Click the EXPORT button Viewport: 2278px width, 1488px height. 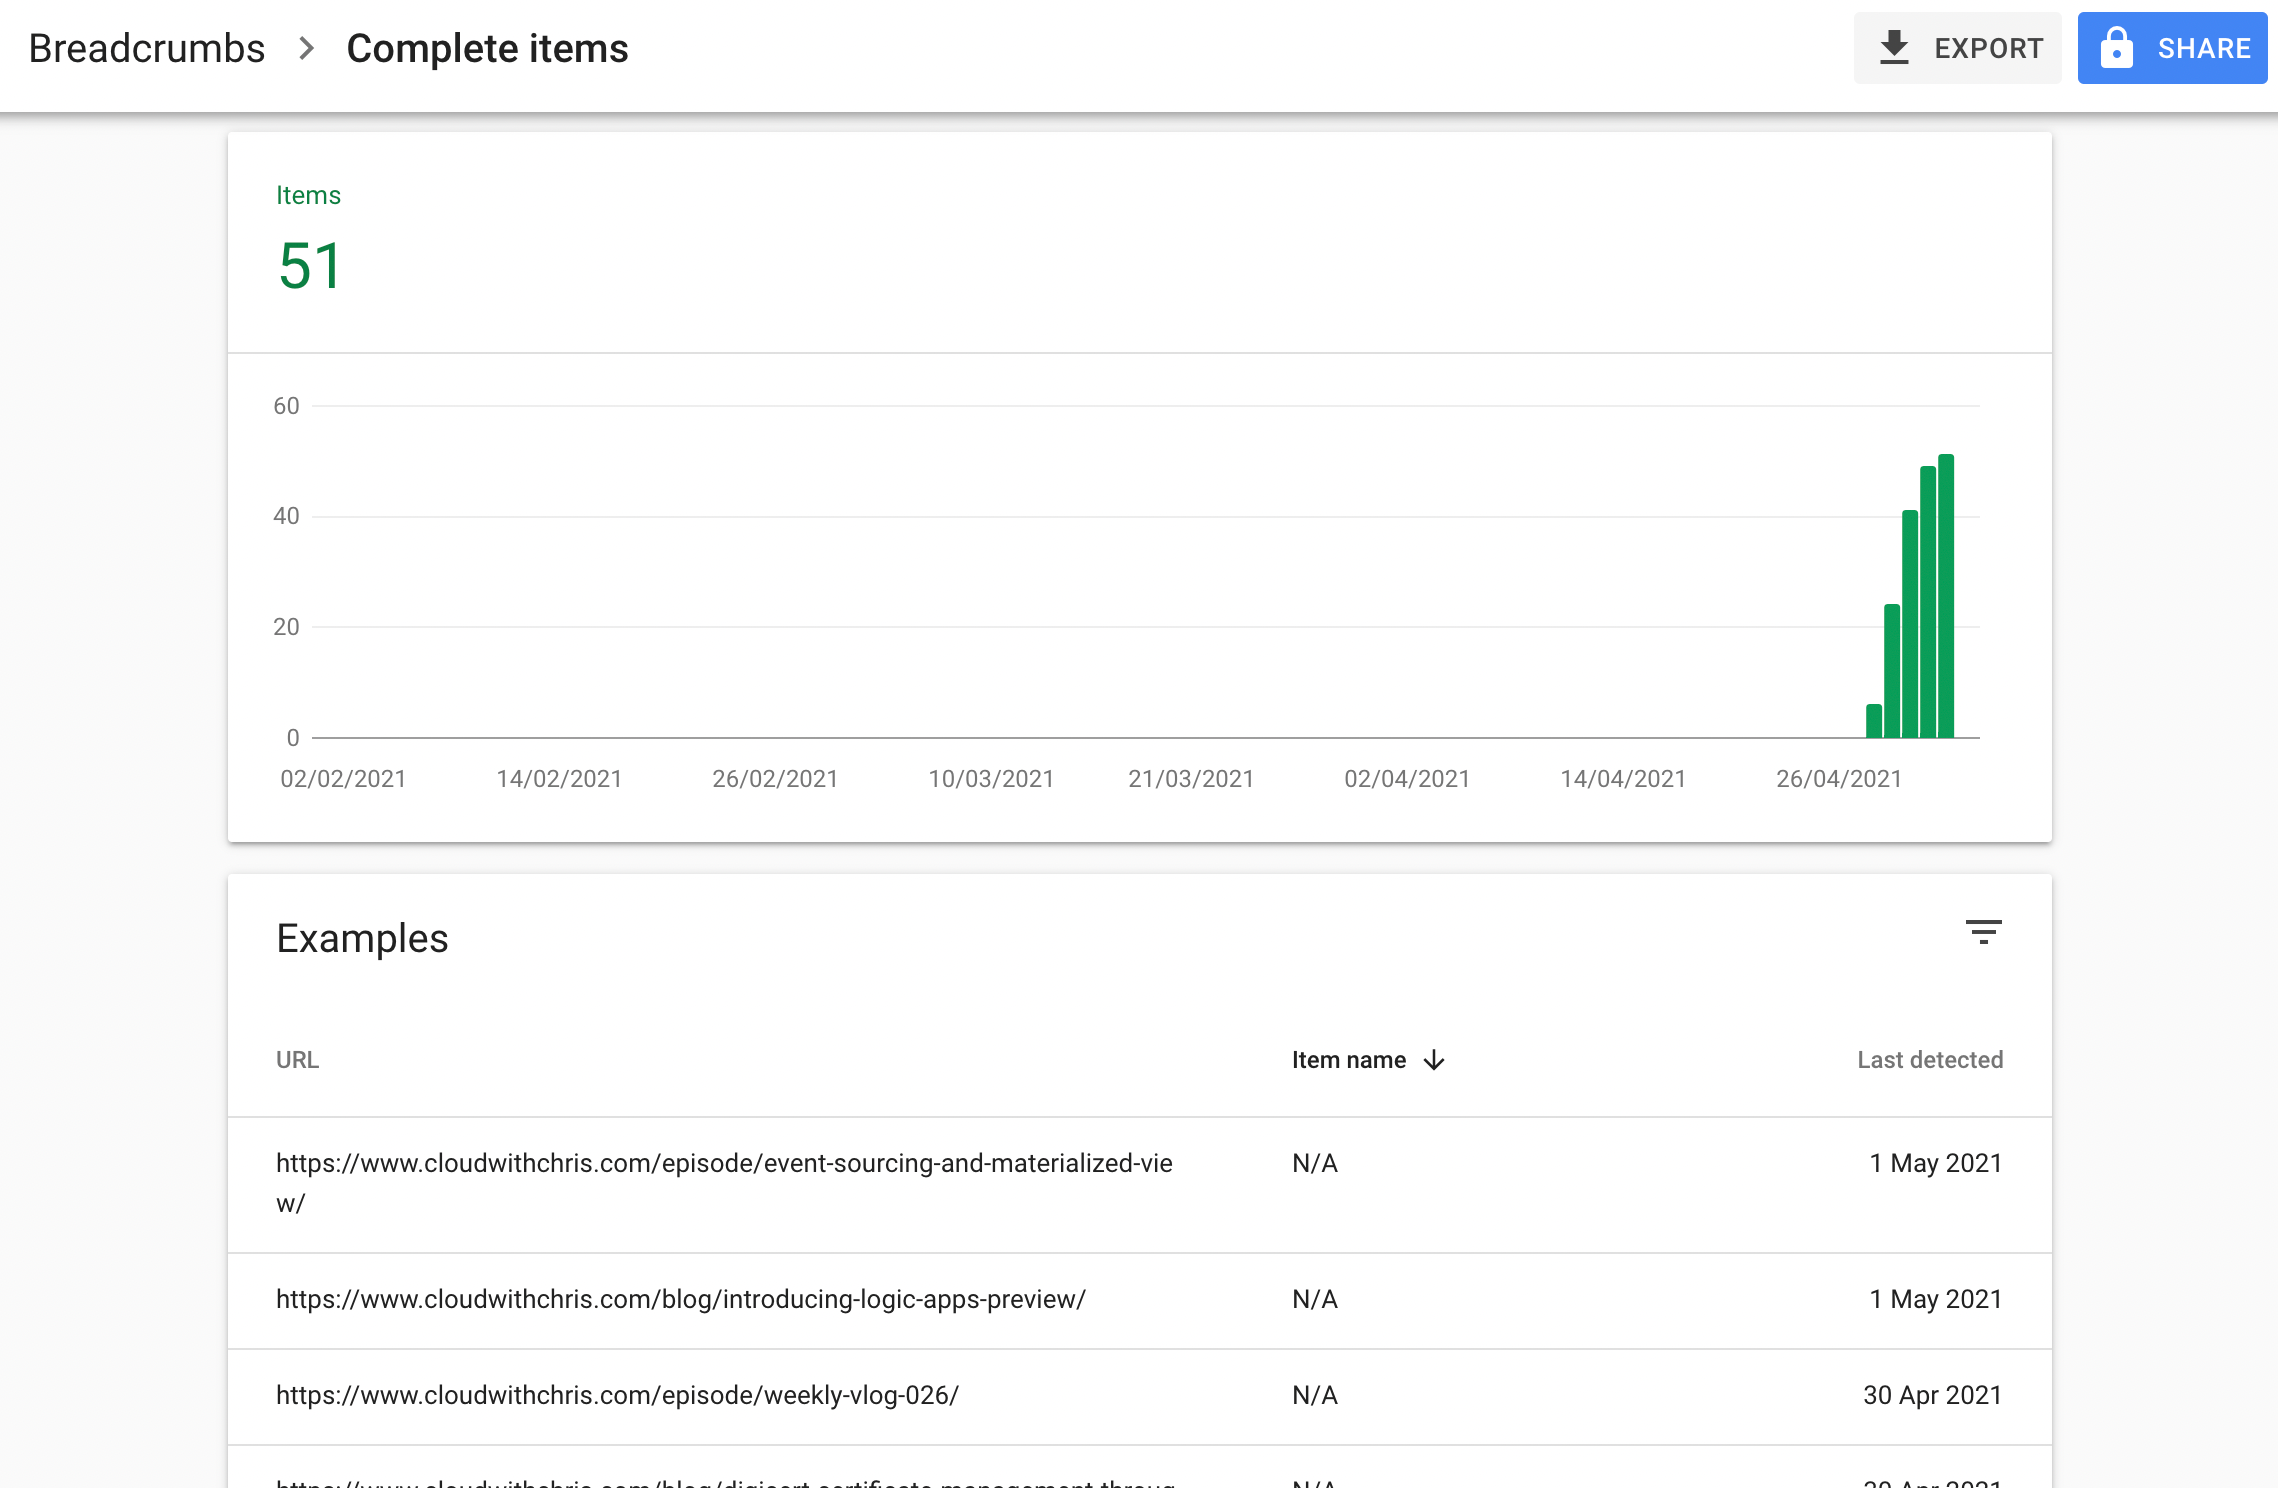1956,46
